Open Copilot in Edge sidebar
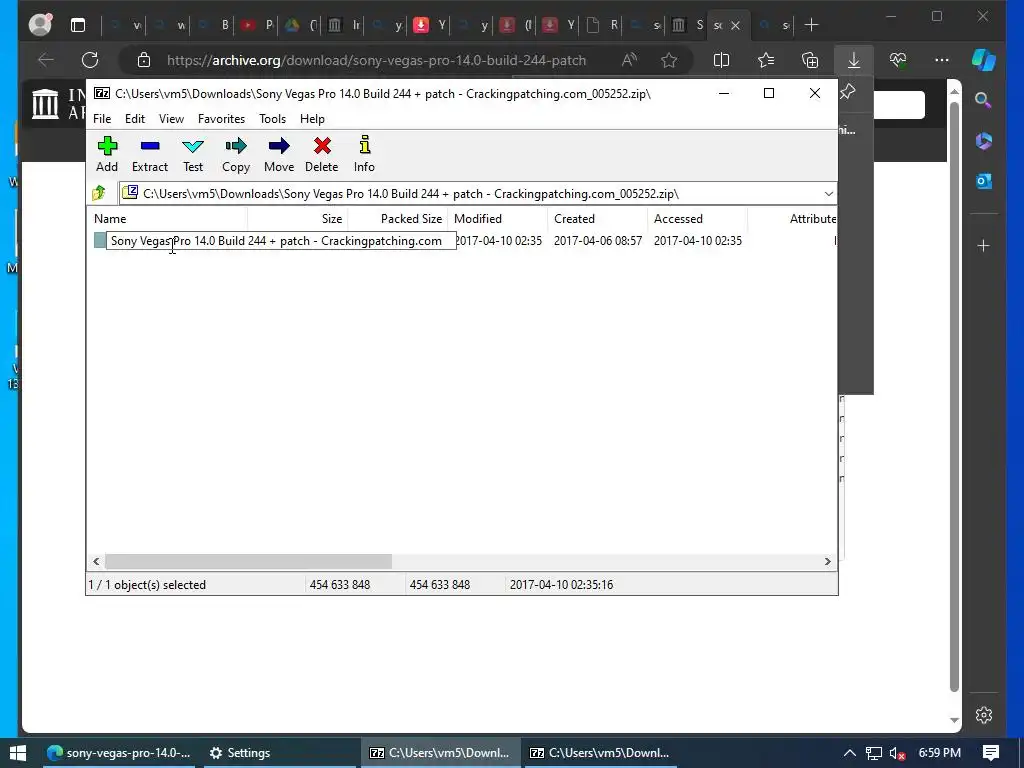Viewport: 1024px width, 768px height. pyautogui.click(x=984, y=60)
